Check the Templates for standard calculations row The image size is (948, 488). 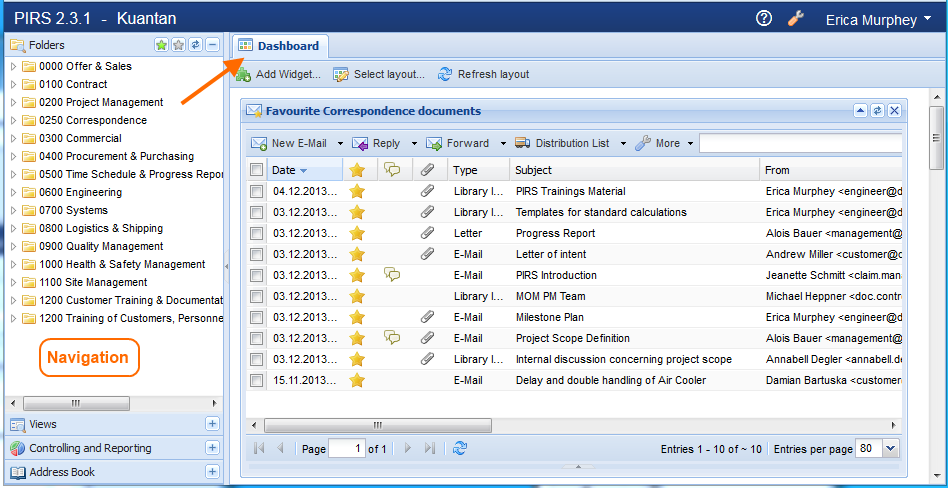click(256, 212)
